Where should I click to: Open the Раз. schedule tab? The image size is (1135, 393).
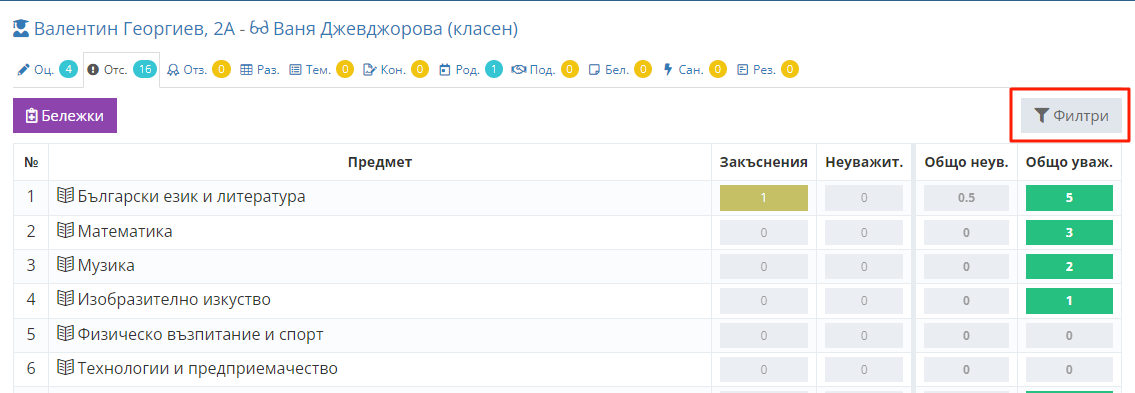tap(260, 70)
